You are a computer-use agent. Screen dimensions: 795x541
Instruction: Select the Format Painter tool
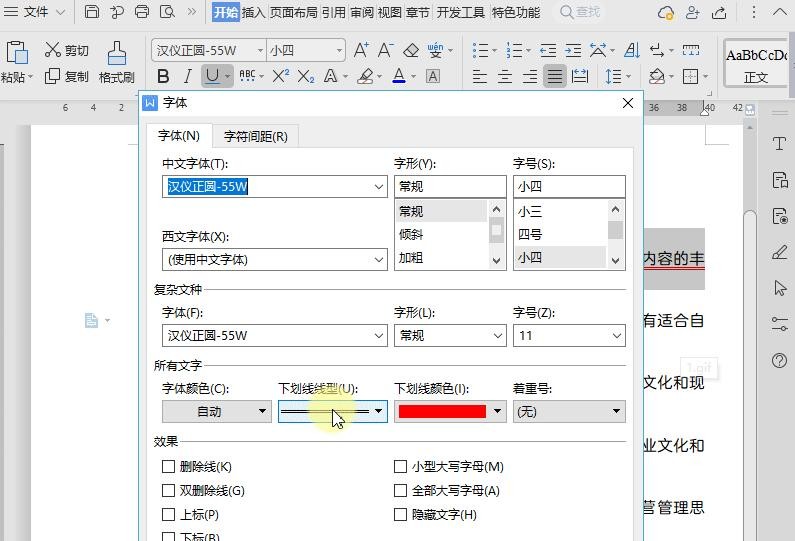116,62
